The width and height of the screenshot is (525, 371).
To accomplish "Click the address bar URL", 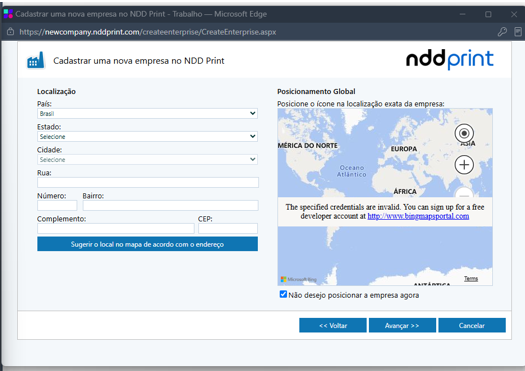I will click(x=148, y=32).
